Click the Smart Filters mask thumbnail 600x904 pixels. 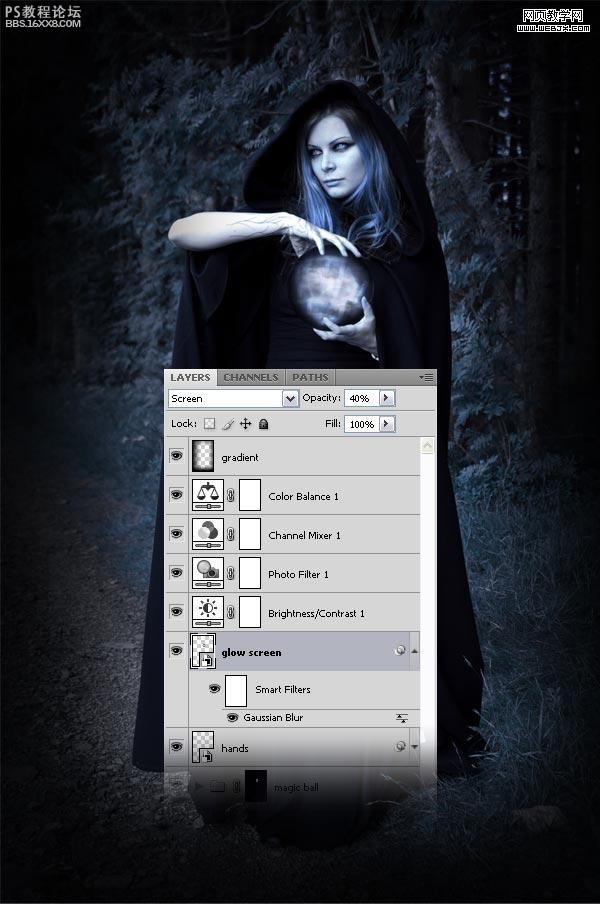pos(236,691)
